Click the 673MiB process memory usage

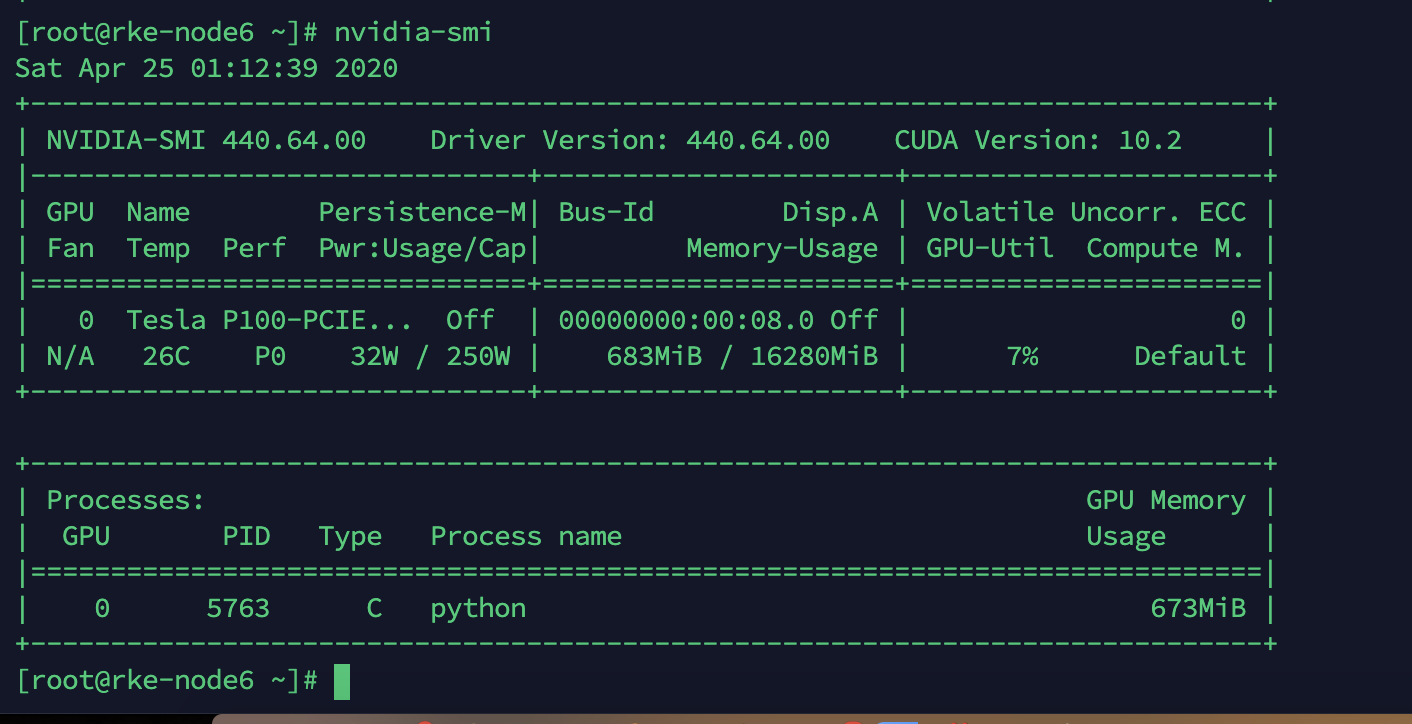click(1197, 608)
